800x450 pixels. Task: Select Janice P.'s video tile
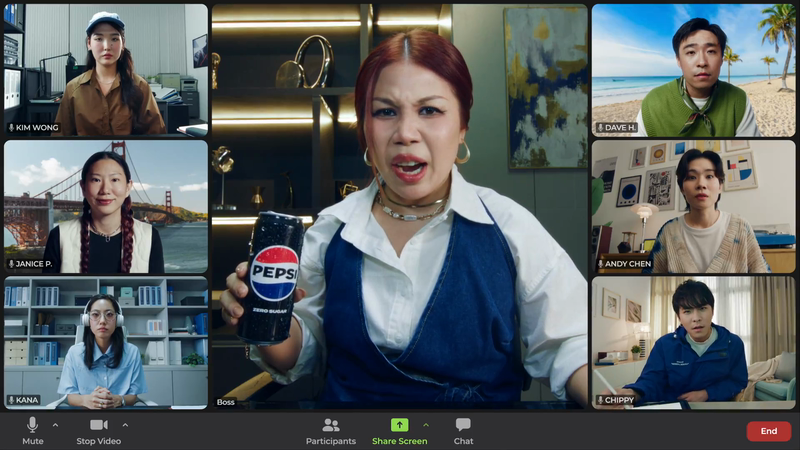[x=106, y=207]
